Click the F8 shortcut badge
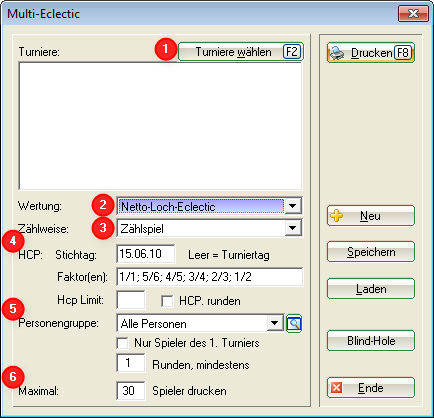Image resolution: width=434 pixels, height=418 pixels. pos(403,53)
